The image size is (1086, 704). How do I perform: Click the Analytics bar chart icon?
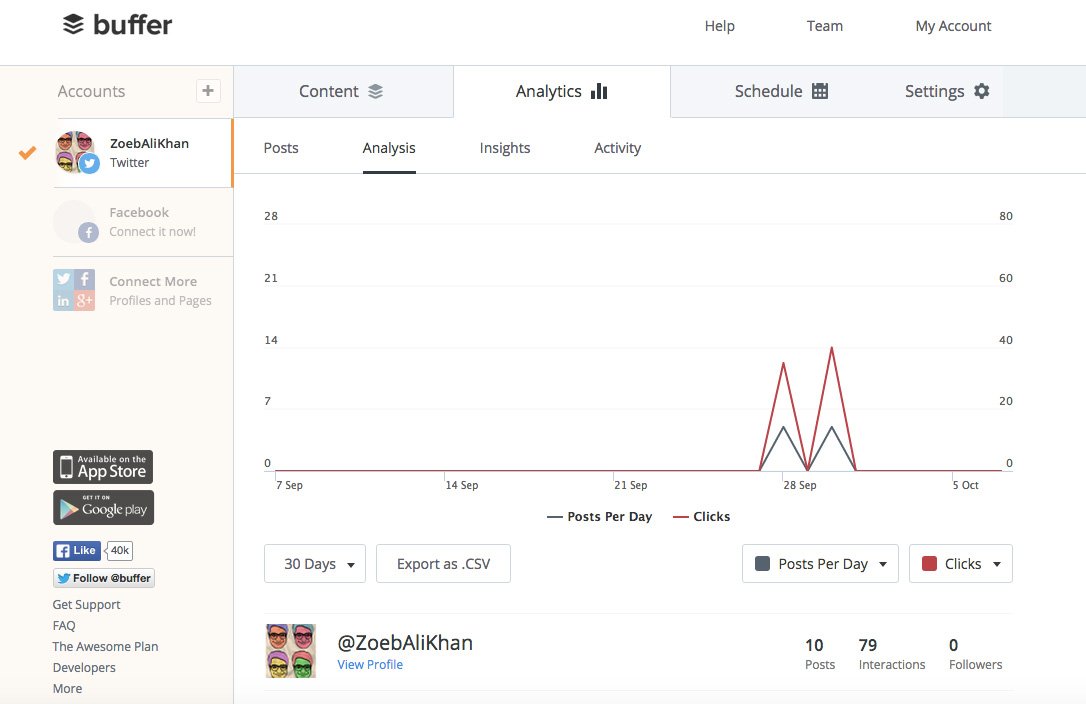(x=599, y=91)
